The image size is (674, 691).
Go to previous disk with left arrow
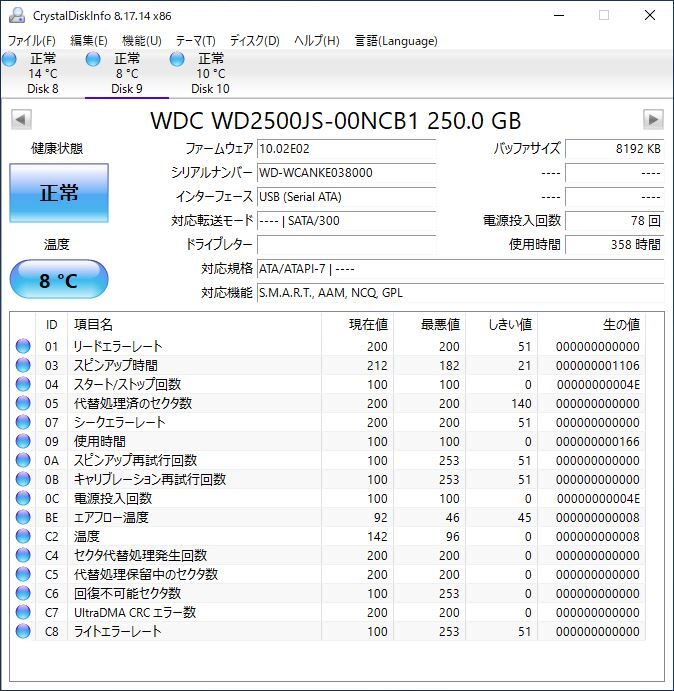[21, 120]
